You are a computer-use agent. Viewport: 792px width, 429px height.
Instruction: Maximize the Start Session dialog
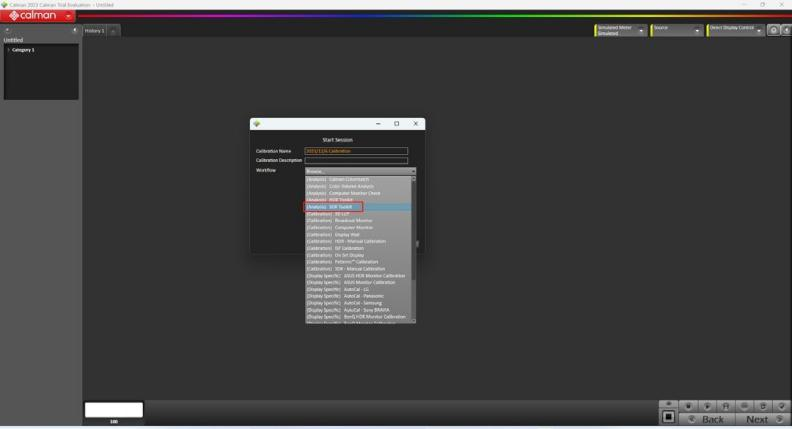[397, 124]
